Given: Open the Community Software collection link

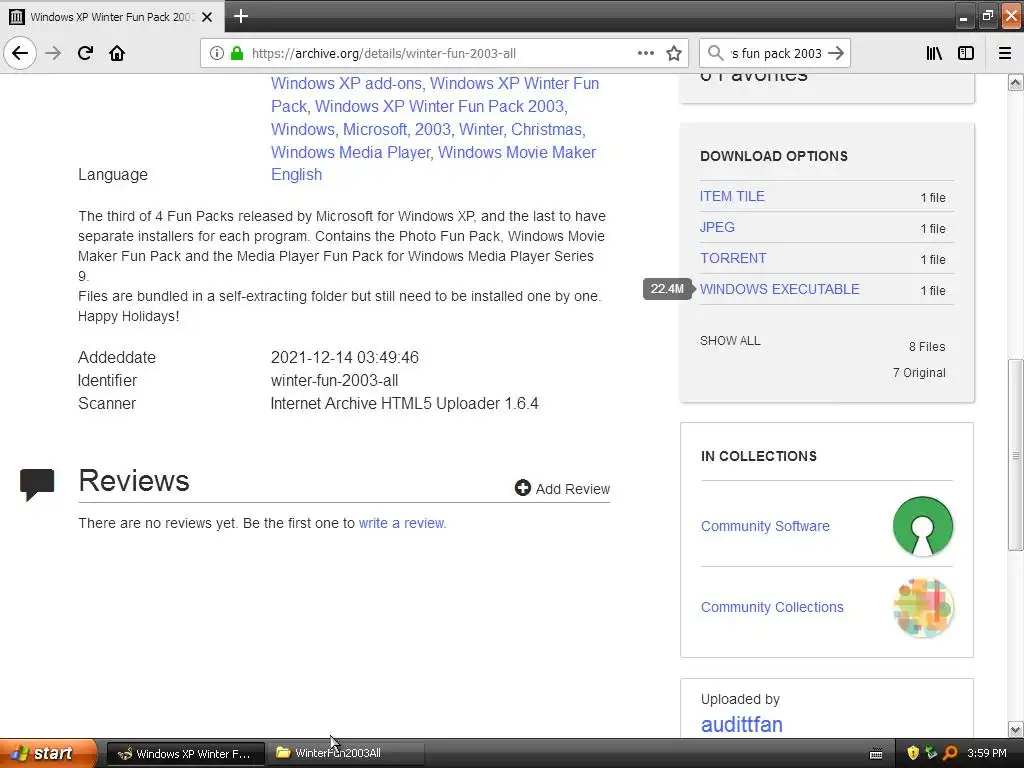Looking at the screenshot, I should tap(765, 526).
